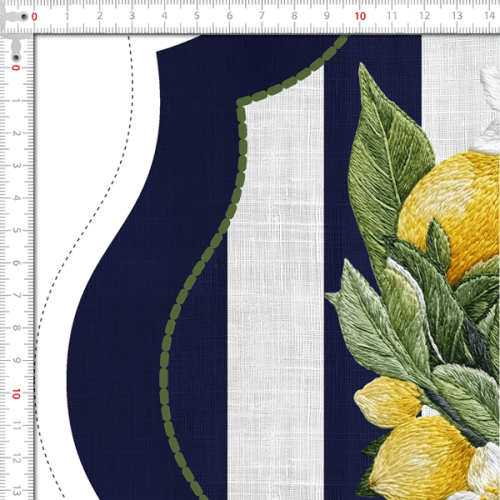This screenshot has height=500, width=500.
Task: Click the rivet on the vertical ruler
Action: [16, 58]
